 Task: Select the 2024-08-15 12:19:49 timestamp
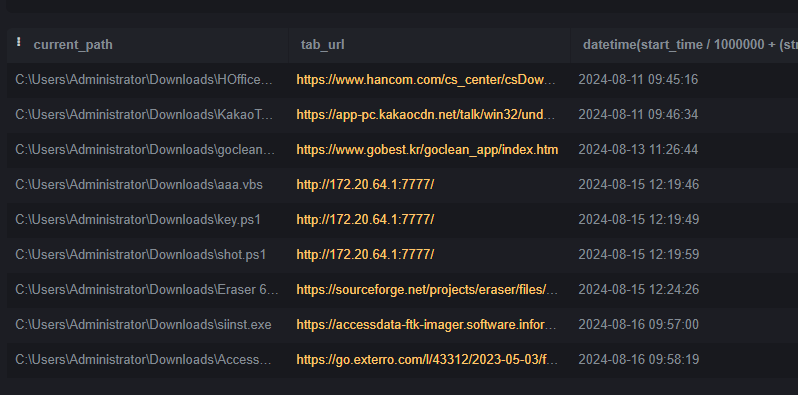tap(639, 220)
